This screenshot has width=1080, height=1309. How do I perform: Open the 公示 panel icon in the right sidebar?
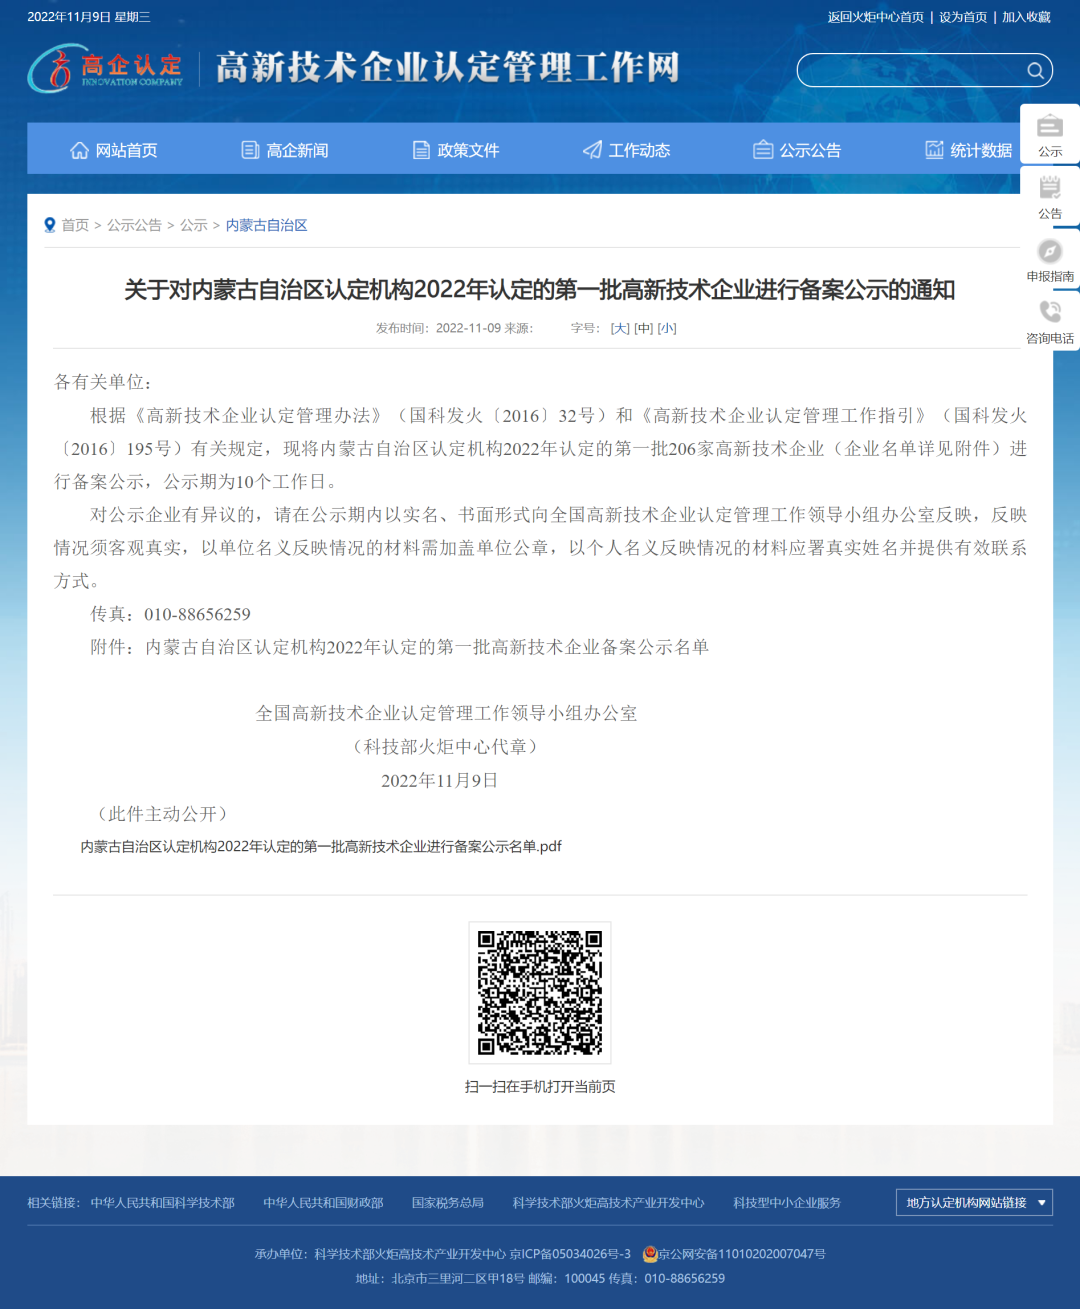click(1049, 127)
